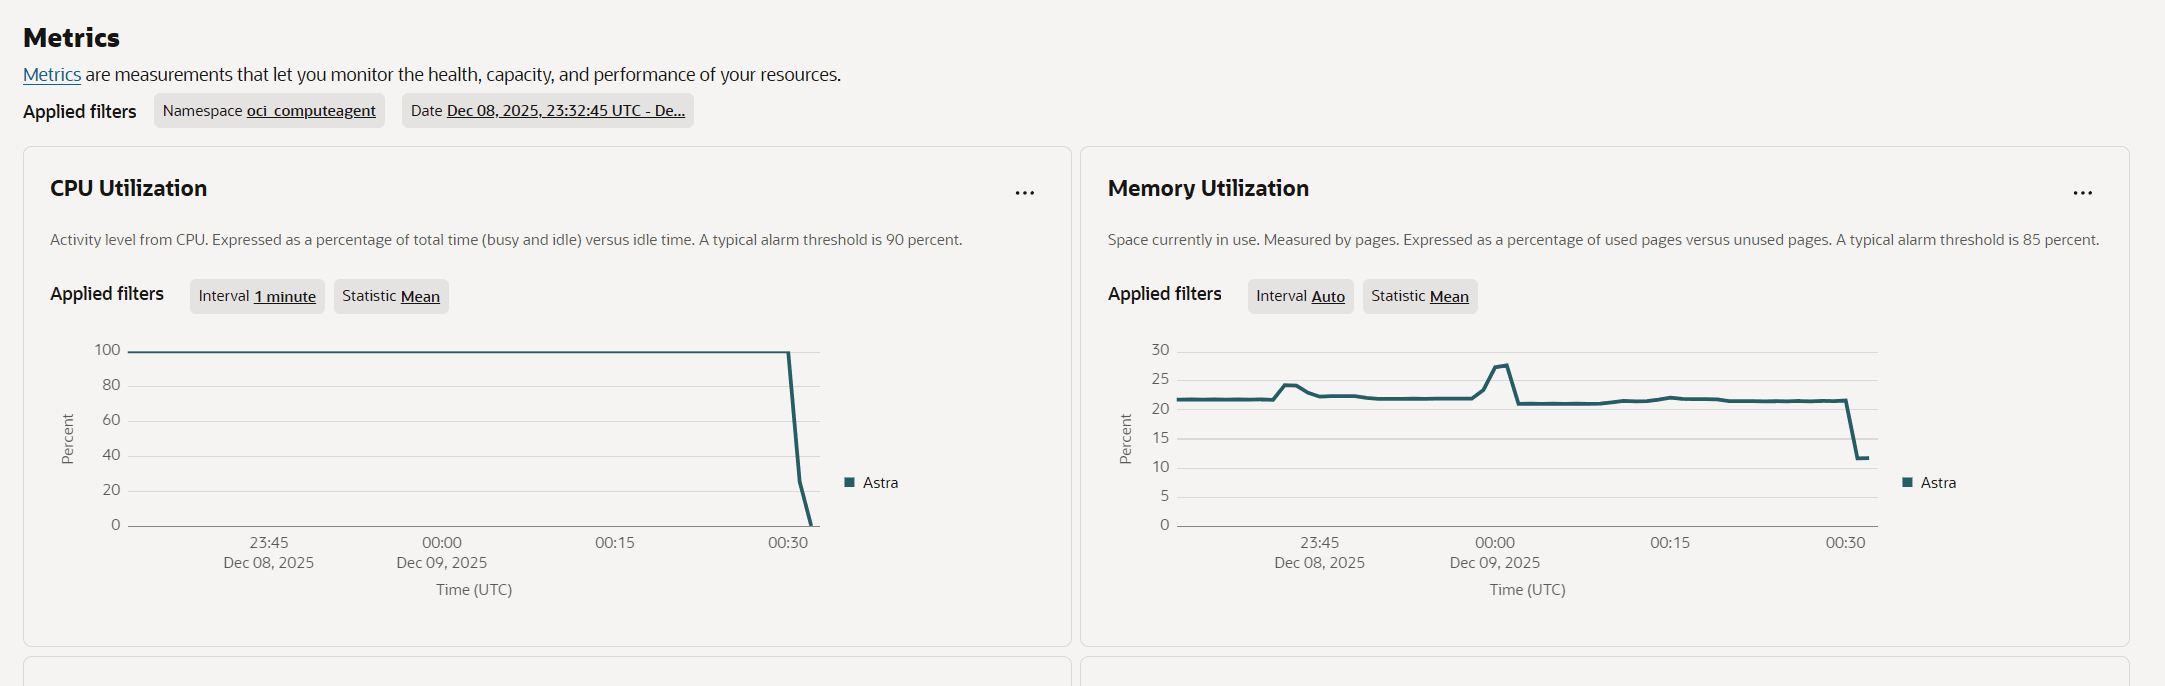Open the Metrics documentation link
Screen dimensions: 2165x686
(x=52, y=75)
